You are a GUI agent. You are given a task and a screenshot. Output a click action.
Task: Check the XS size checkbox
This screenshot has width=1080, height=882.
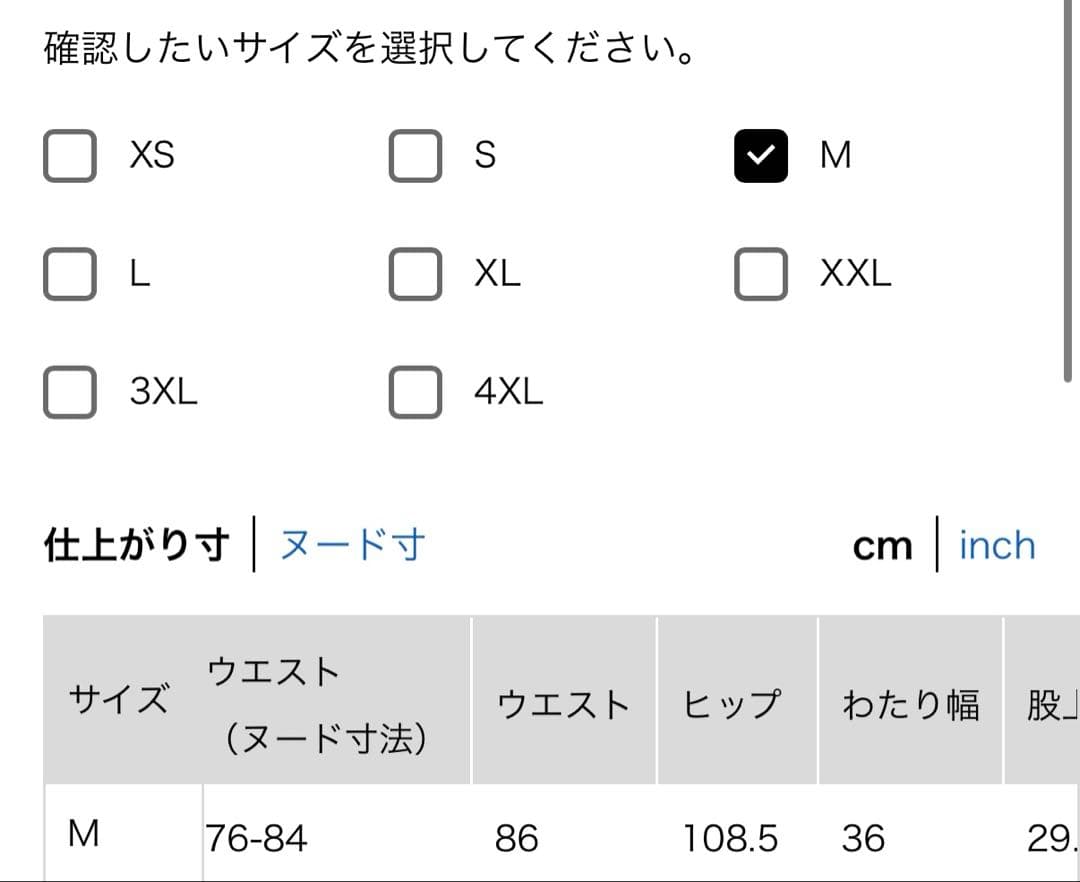[70, 156]
